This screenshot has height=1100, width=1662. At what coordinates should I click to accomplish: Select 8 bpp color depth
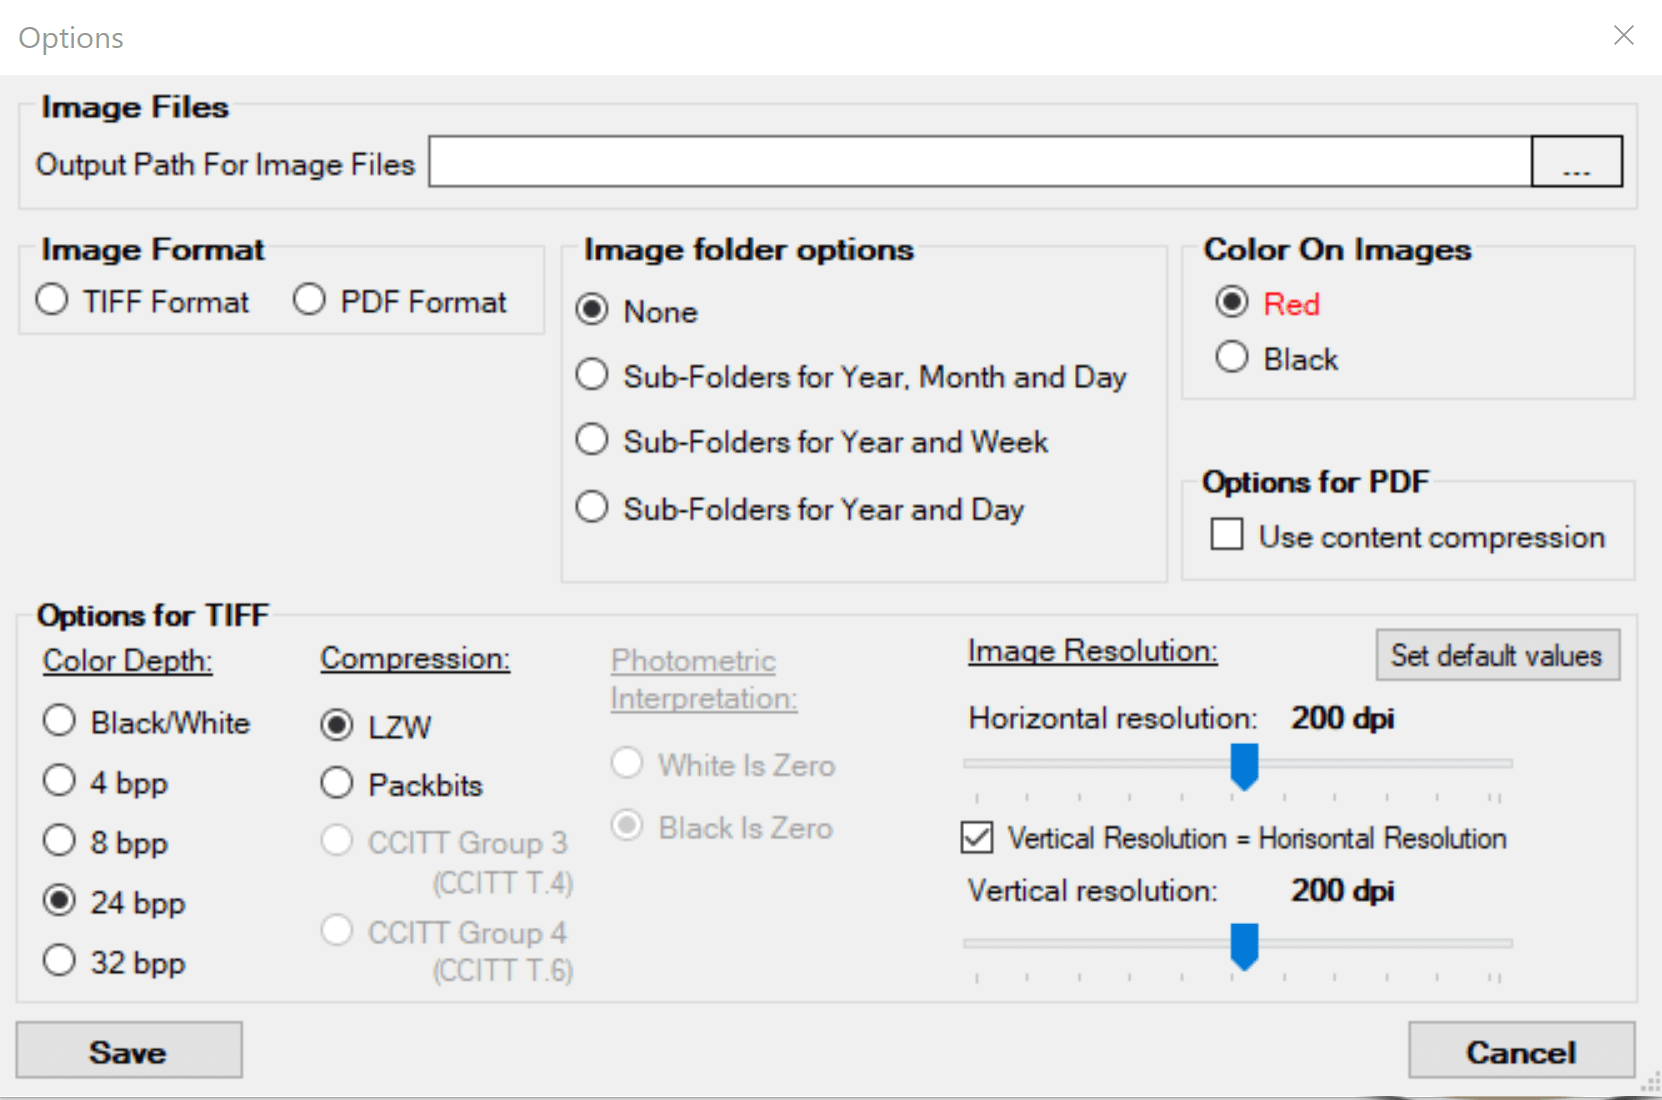[x=60, y=841]
